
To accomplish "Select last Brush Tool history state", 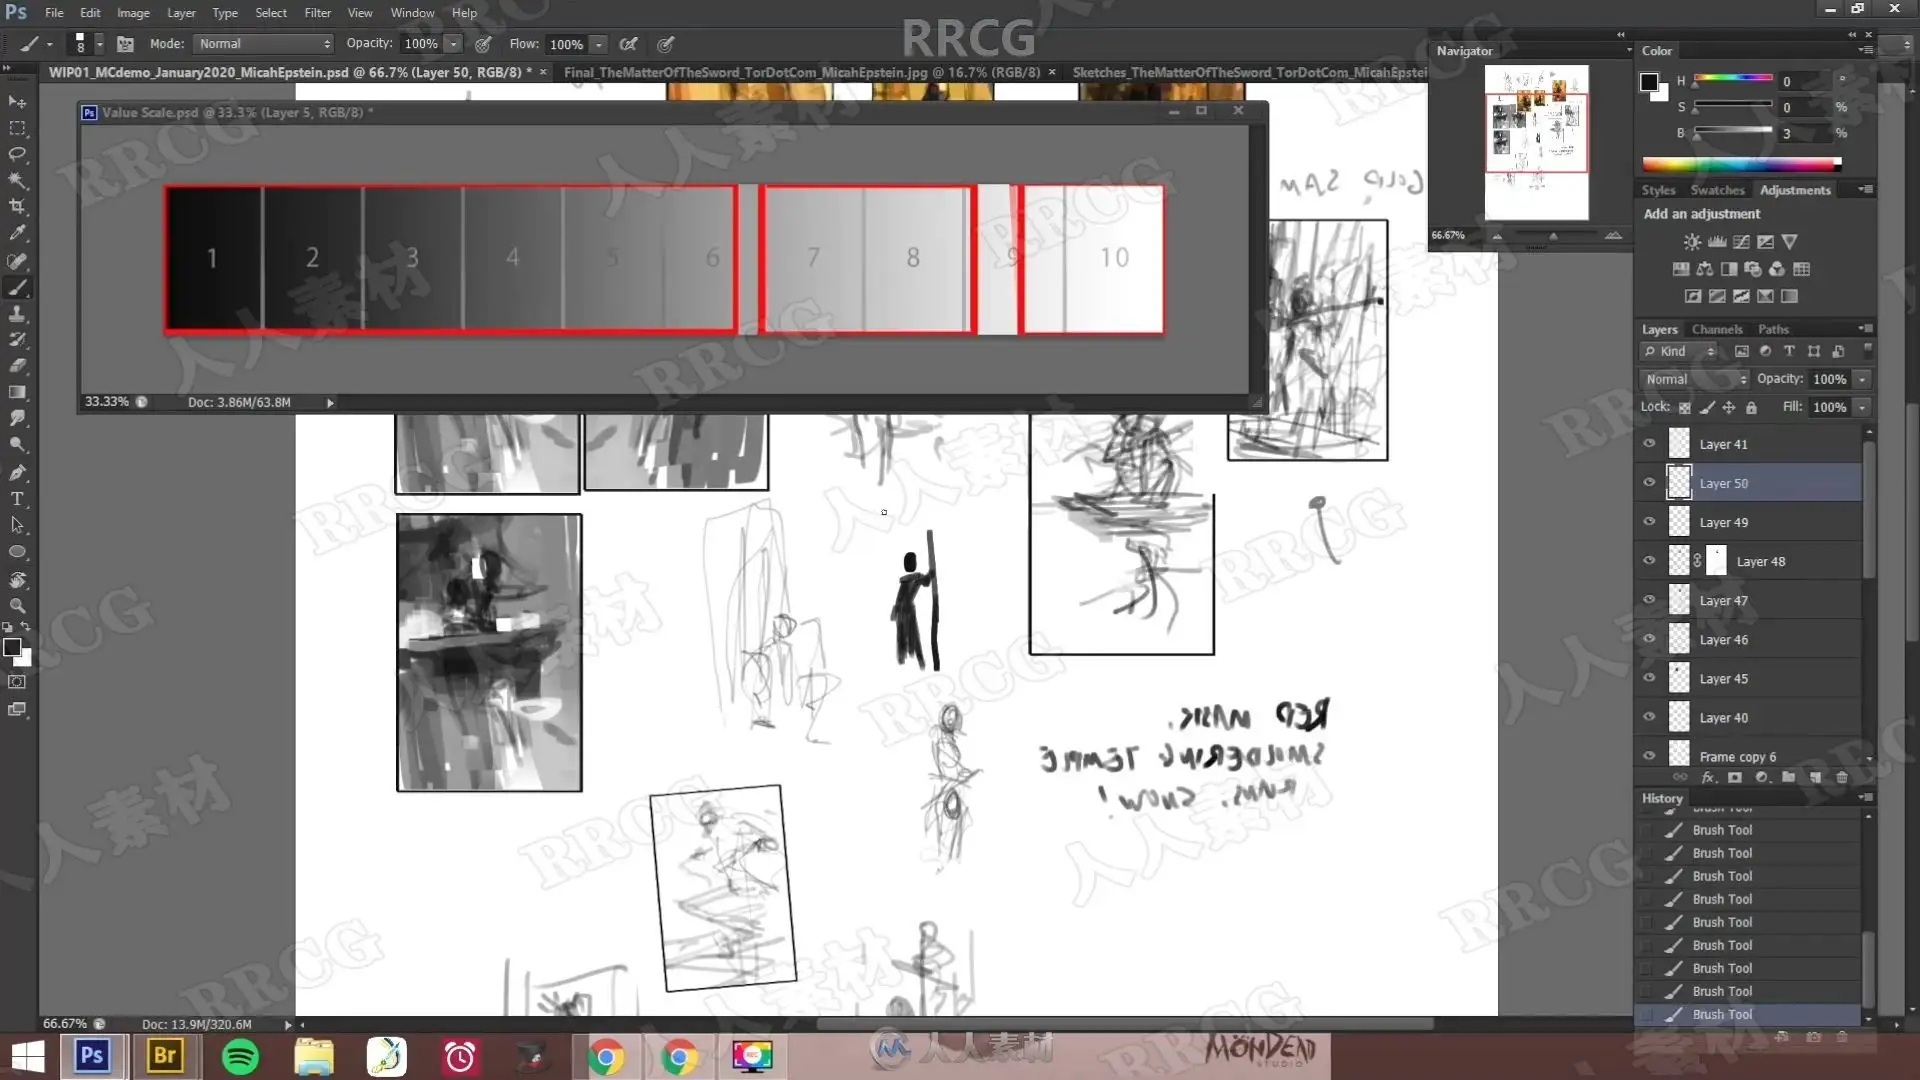I will (x=1748, y=1014).
